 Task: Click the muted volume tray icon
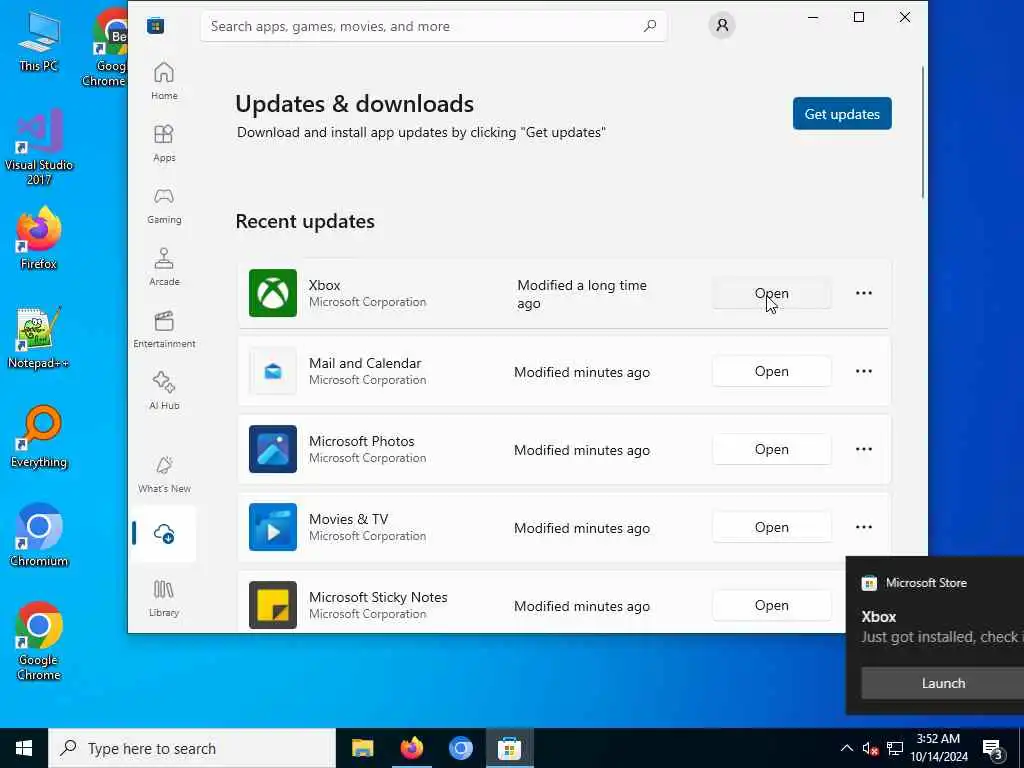click(x=870, y=748)
